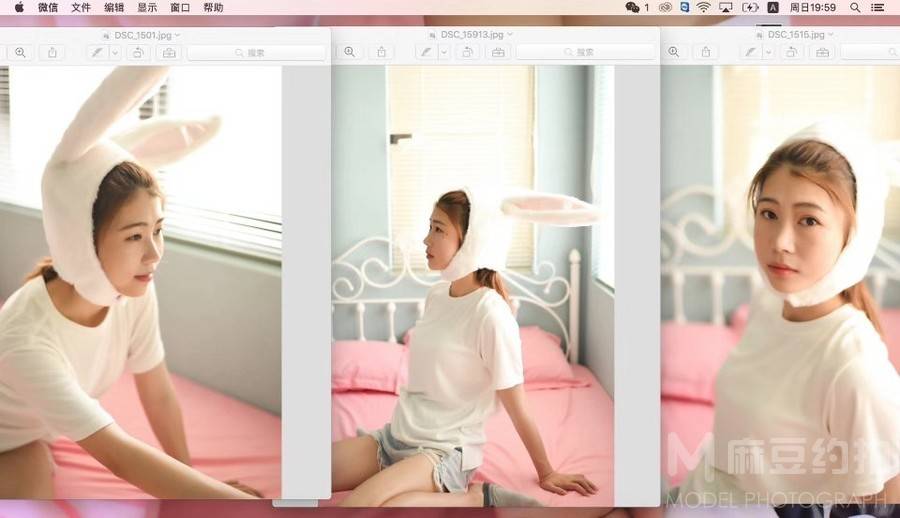900x518 pixels.
Task: Open the Wi-Fi status menu
Action: (704, 7)
